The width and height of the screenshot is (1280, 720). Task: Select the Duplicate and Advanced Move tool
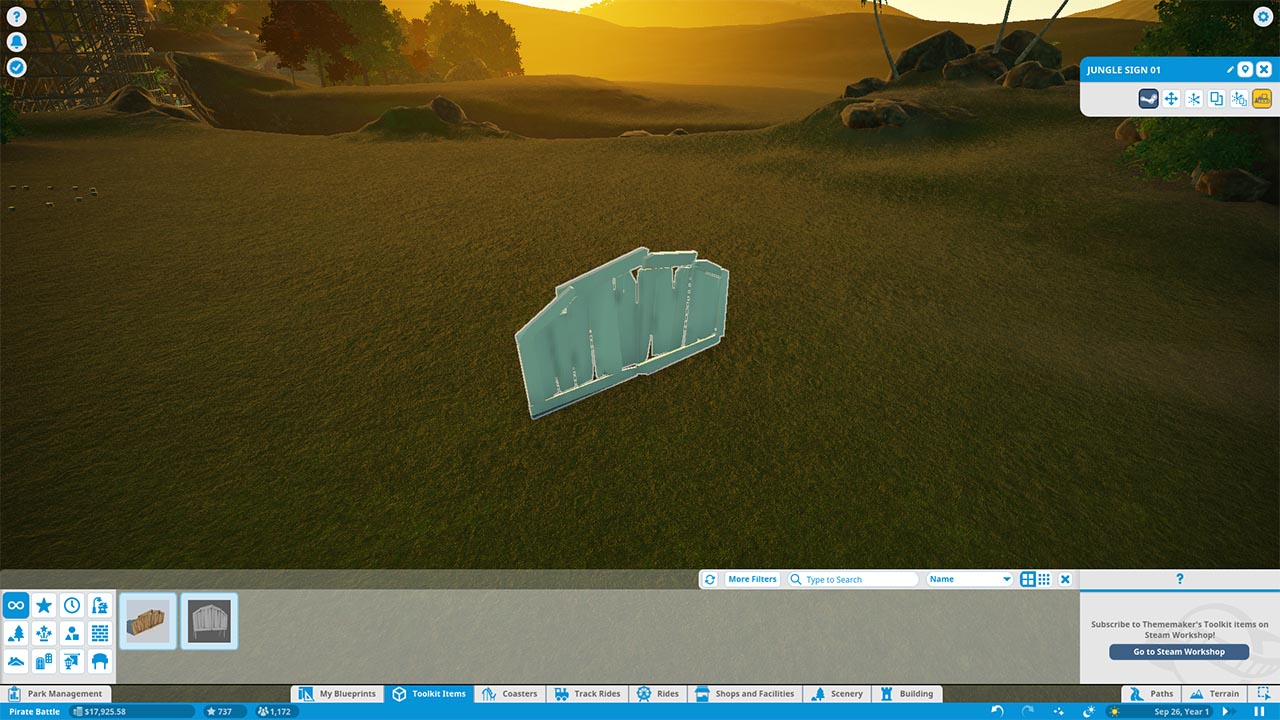[1239, 99]
